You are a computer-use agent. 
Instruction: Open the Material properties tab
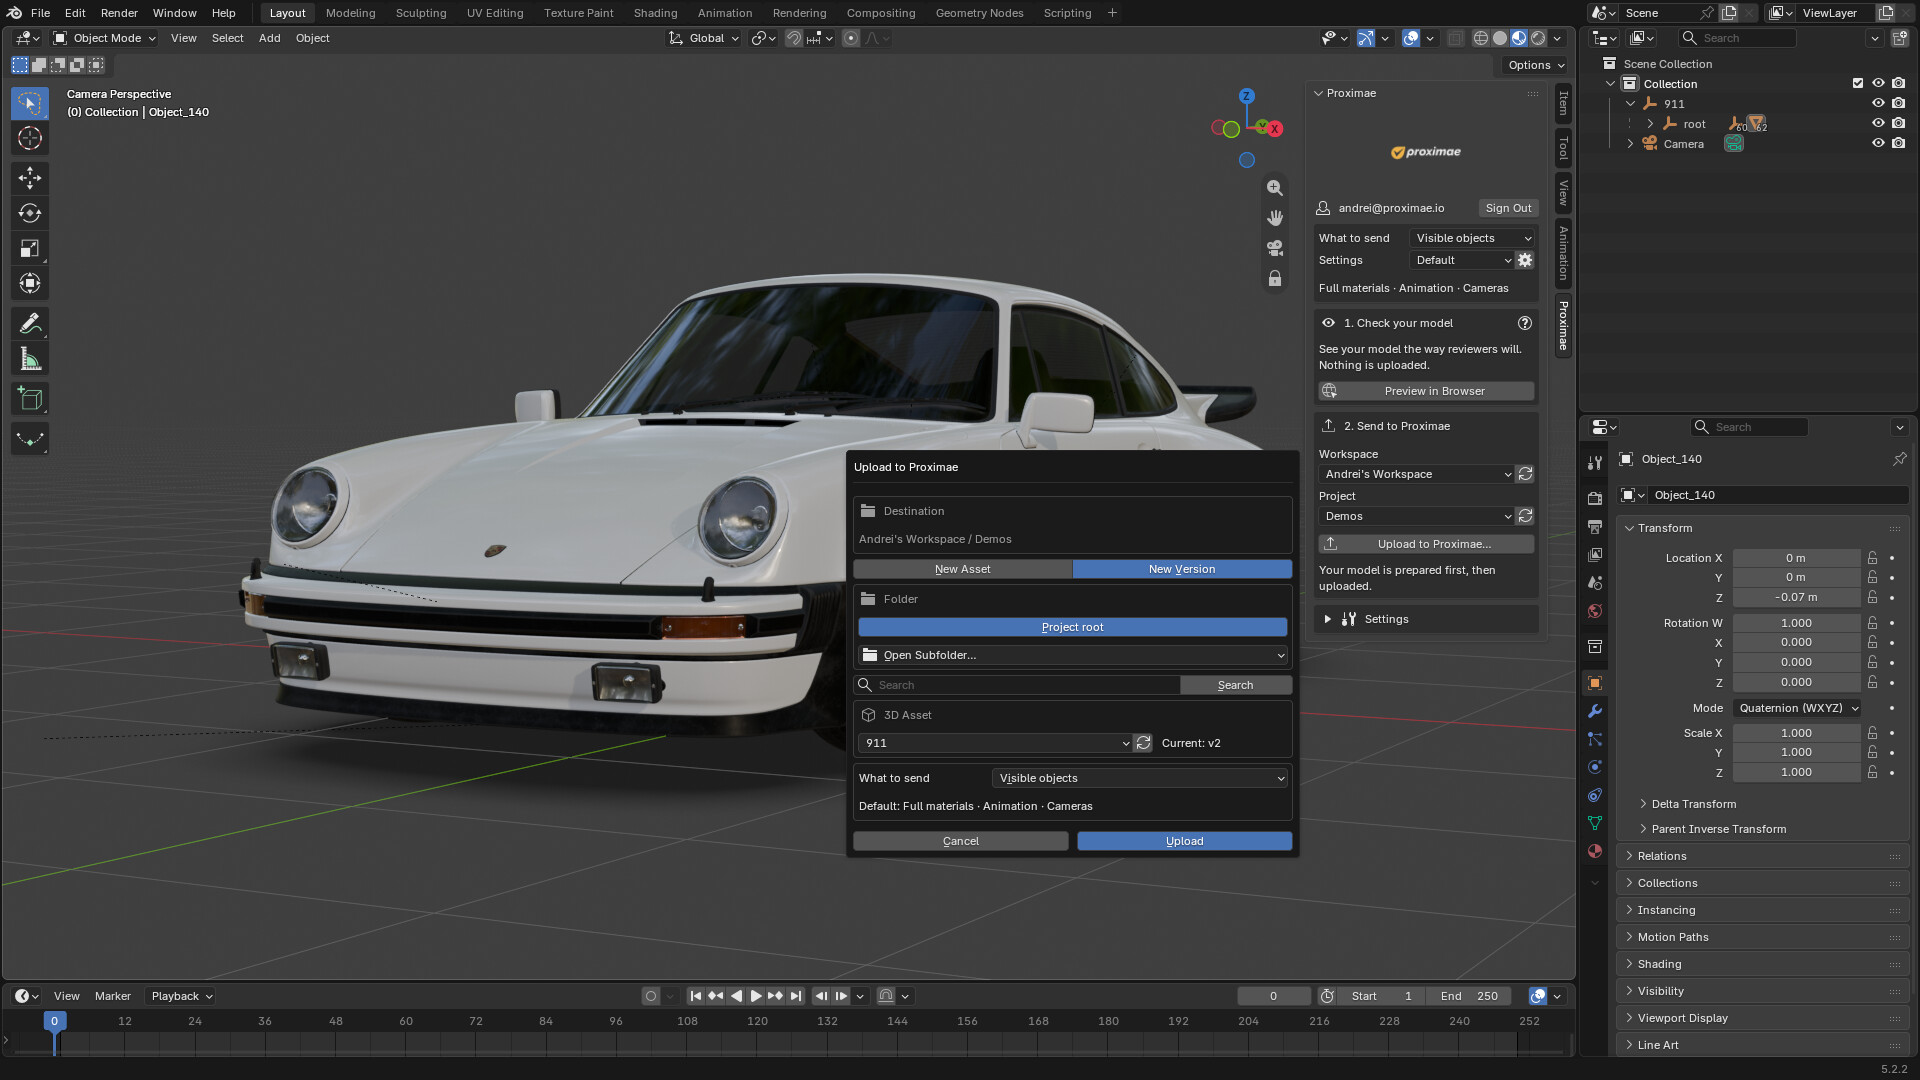point(1595,851)
